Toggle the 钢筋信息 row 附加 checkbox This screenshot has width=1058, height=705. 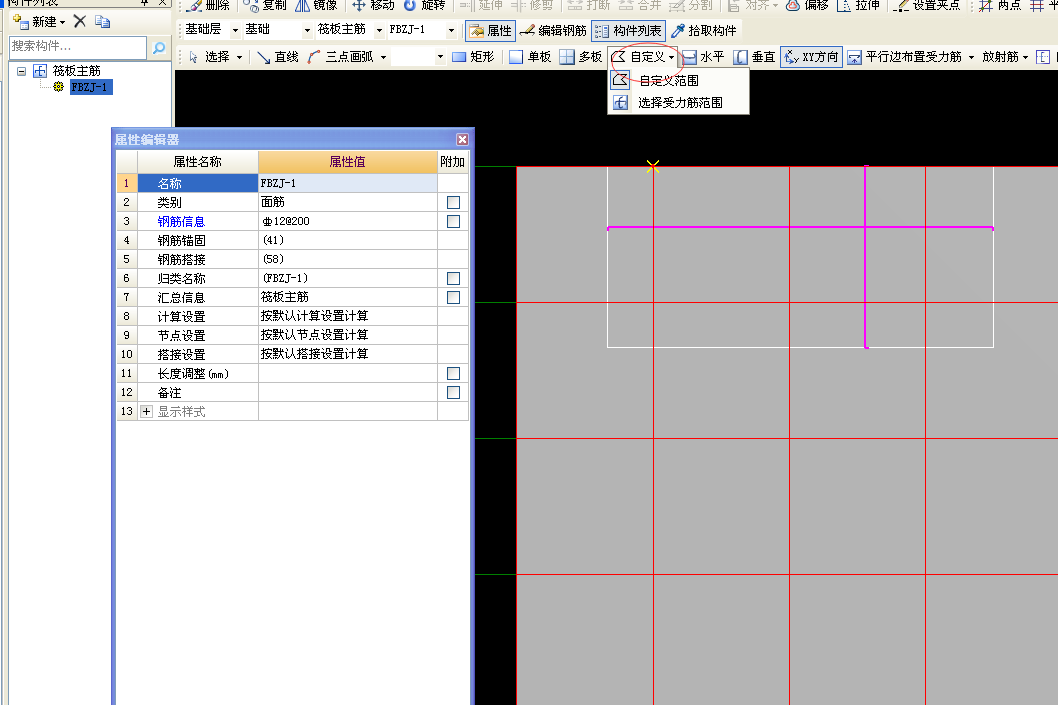pyautogui.click(x=453, y=221)
